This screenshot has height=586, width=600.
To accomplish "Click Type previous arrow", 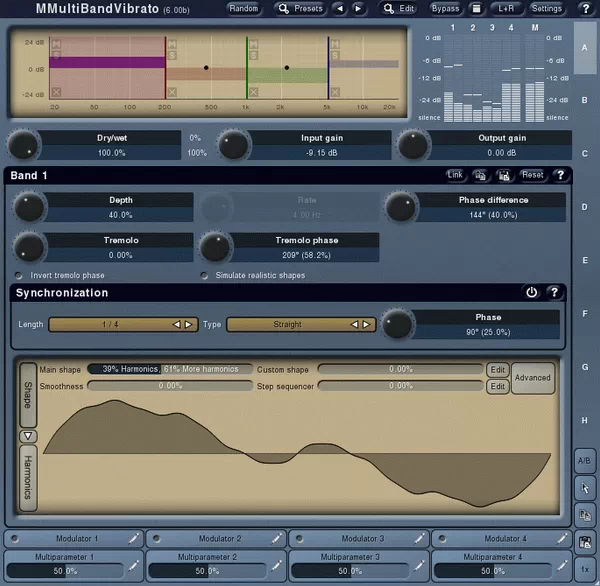I will click(x=355, y=325).
